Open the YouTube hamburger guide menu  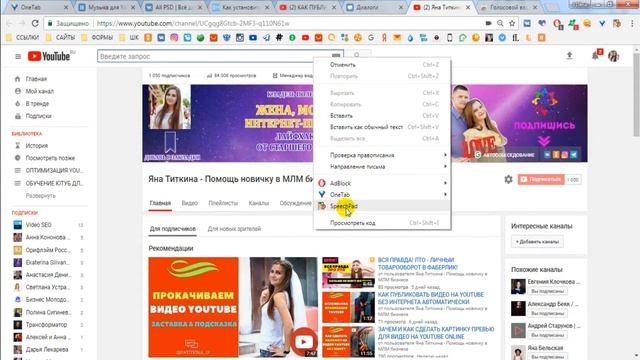click(18, 56)
